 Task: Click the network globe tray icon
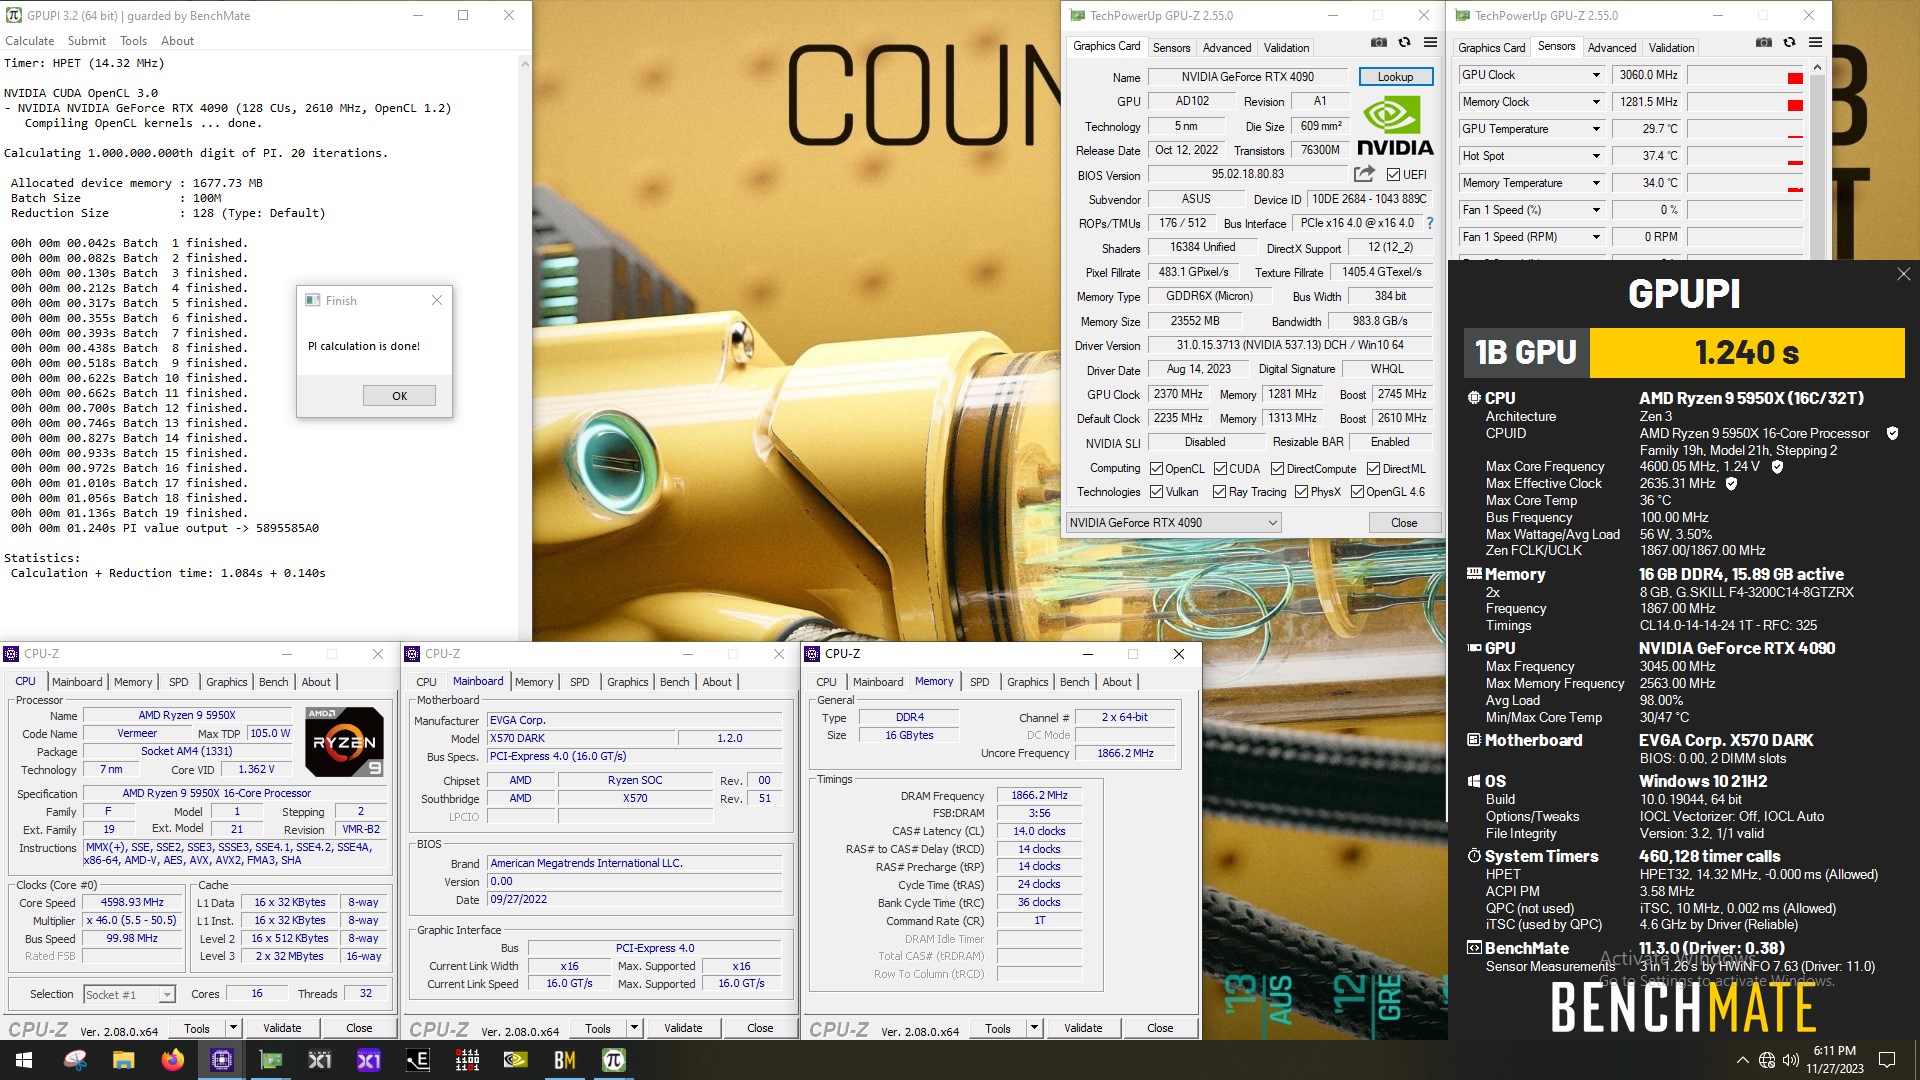coord(1767,1060)
